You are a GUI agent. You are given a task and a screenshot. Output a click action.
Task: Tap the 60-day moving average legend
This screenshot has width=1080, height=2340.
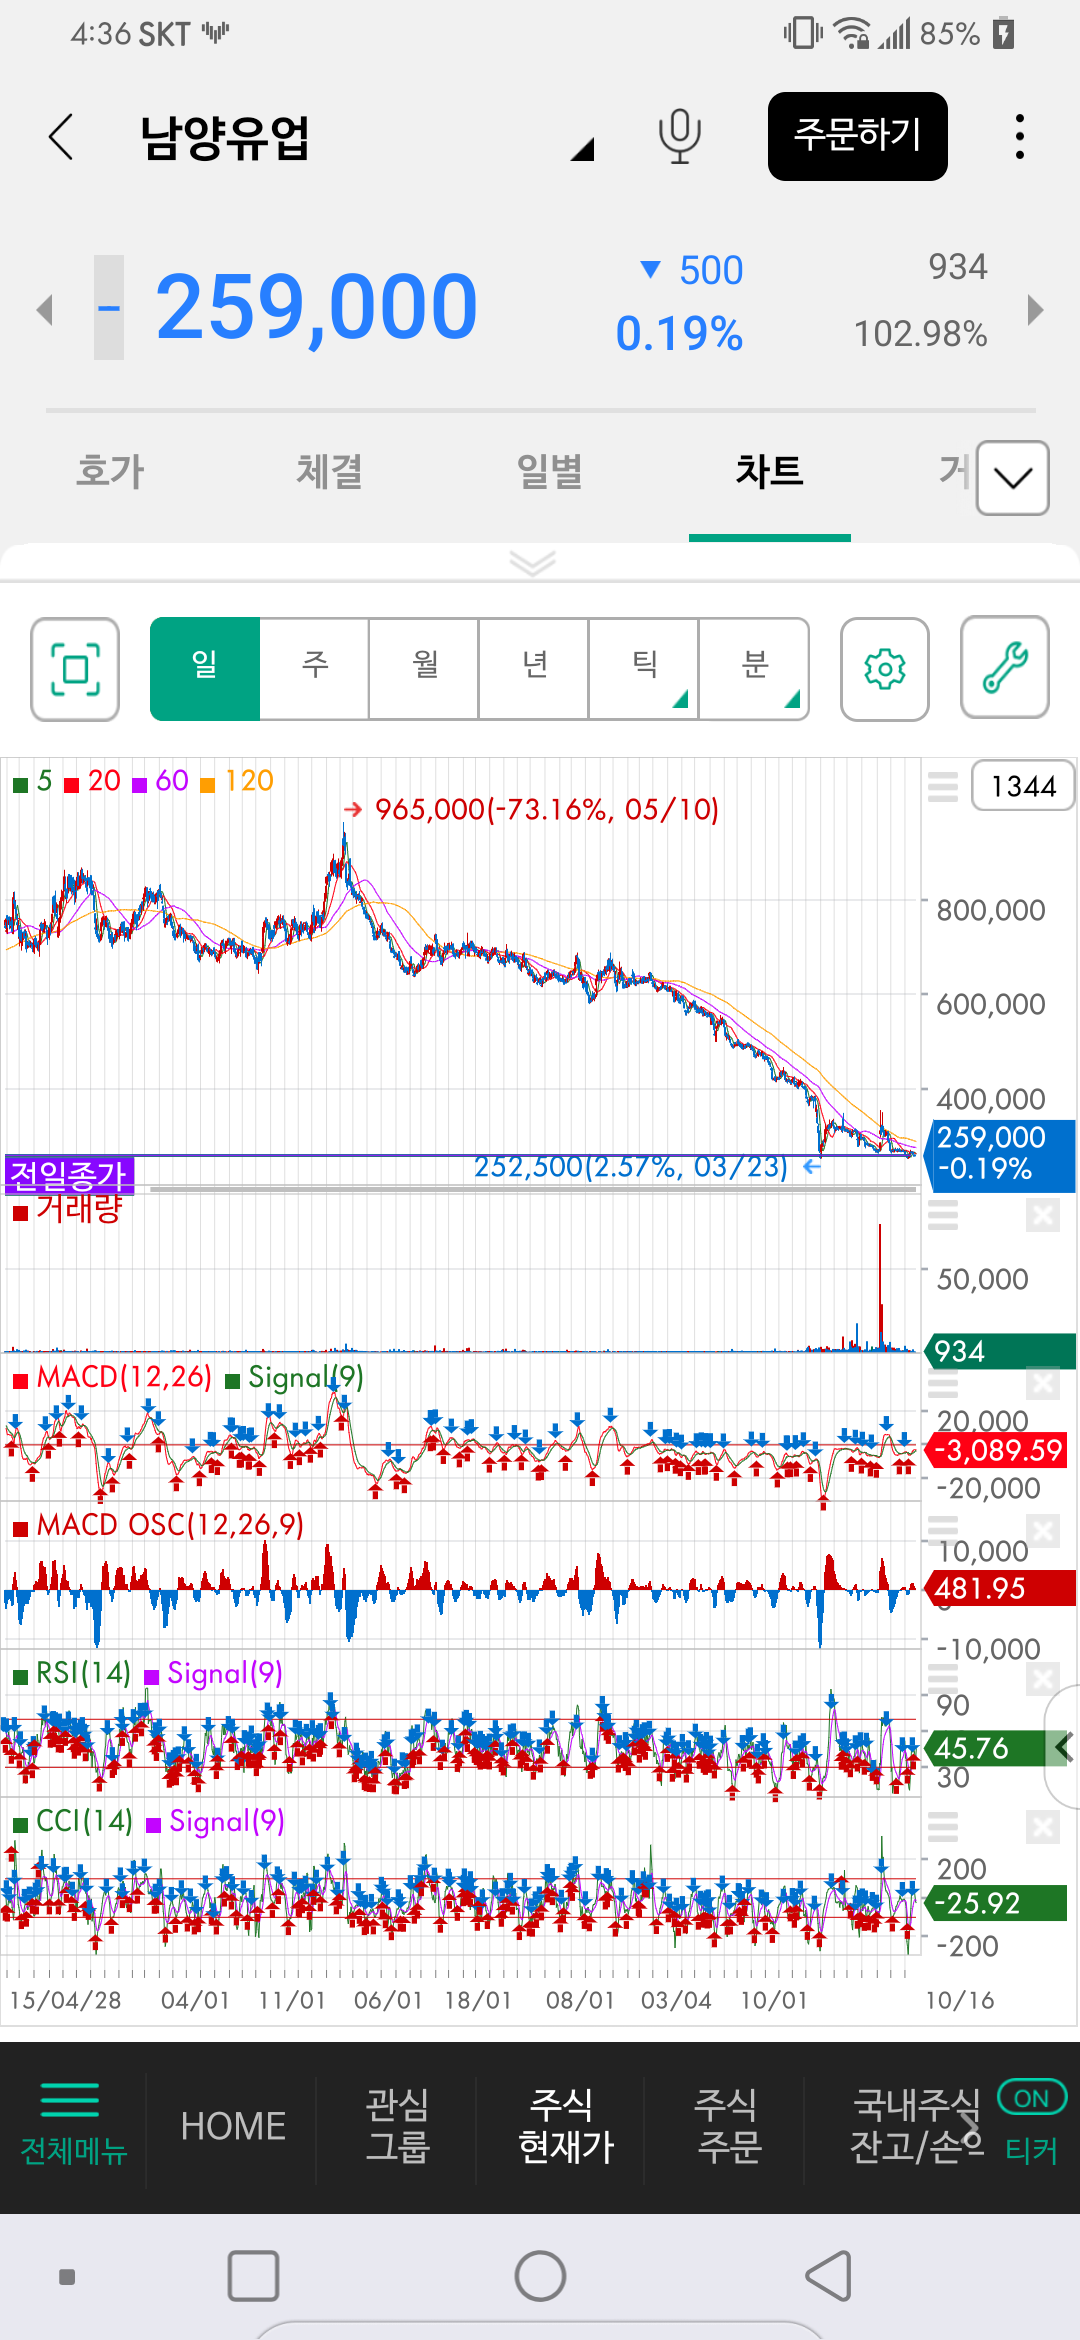click(160, 781)
